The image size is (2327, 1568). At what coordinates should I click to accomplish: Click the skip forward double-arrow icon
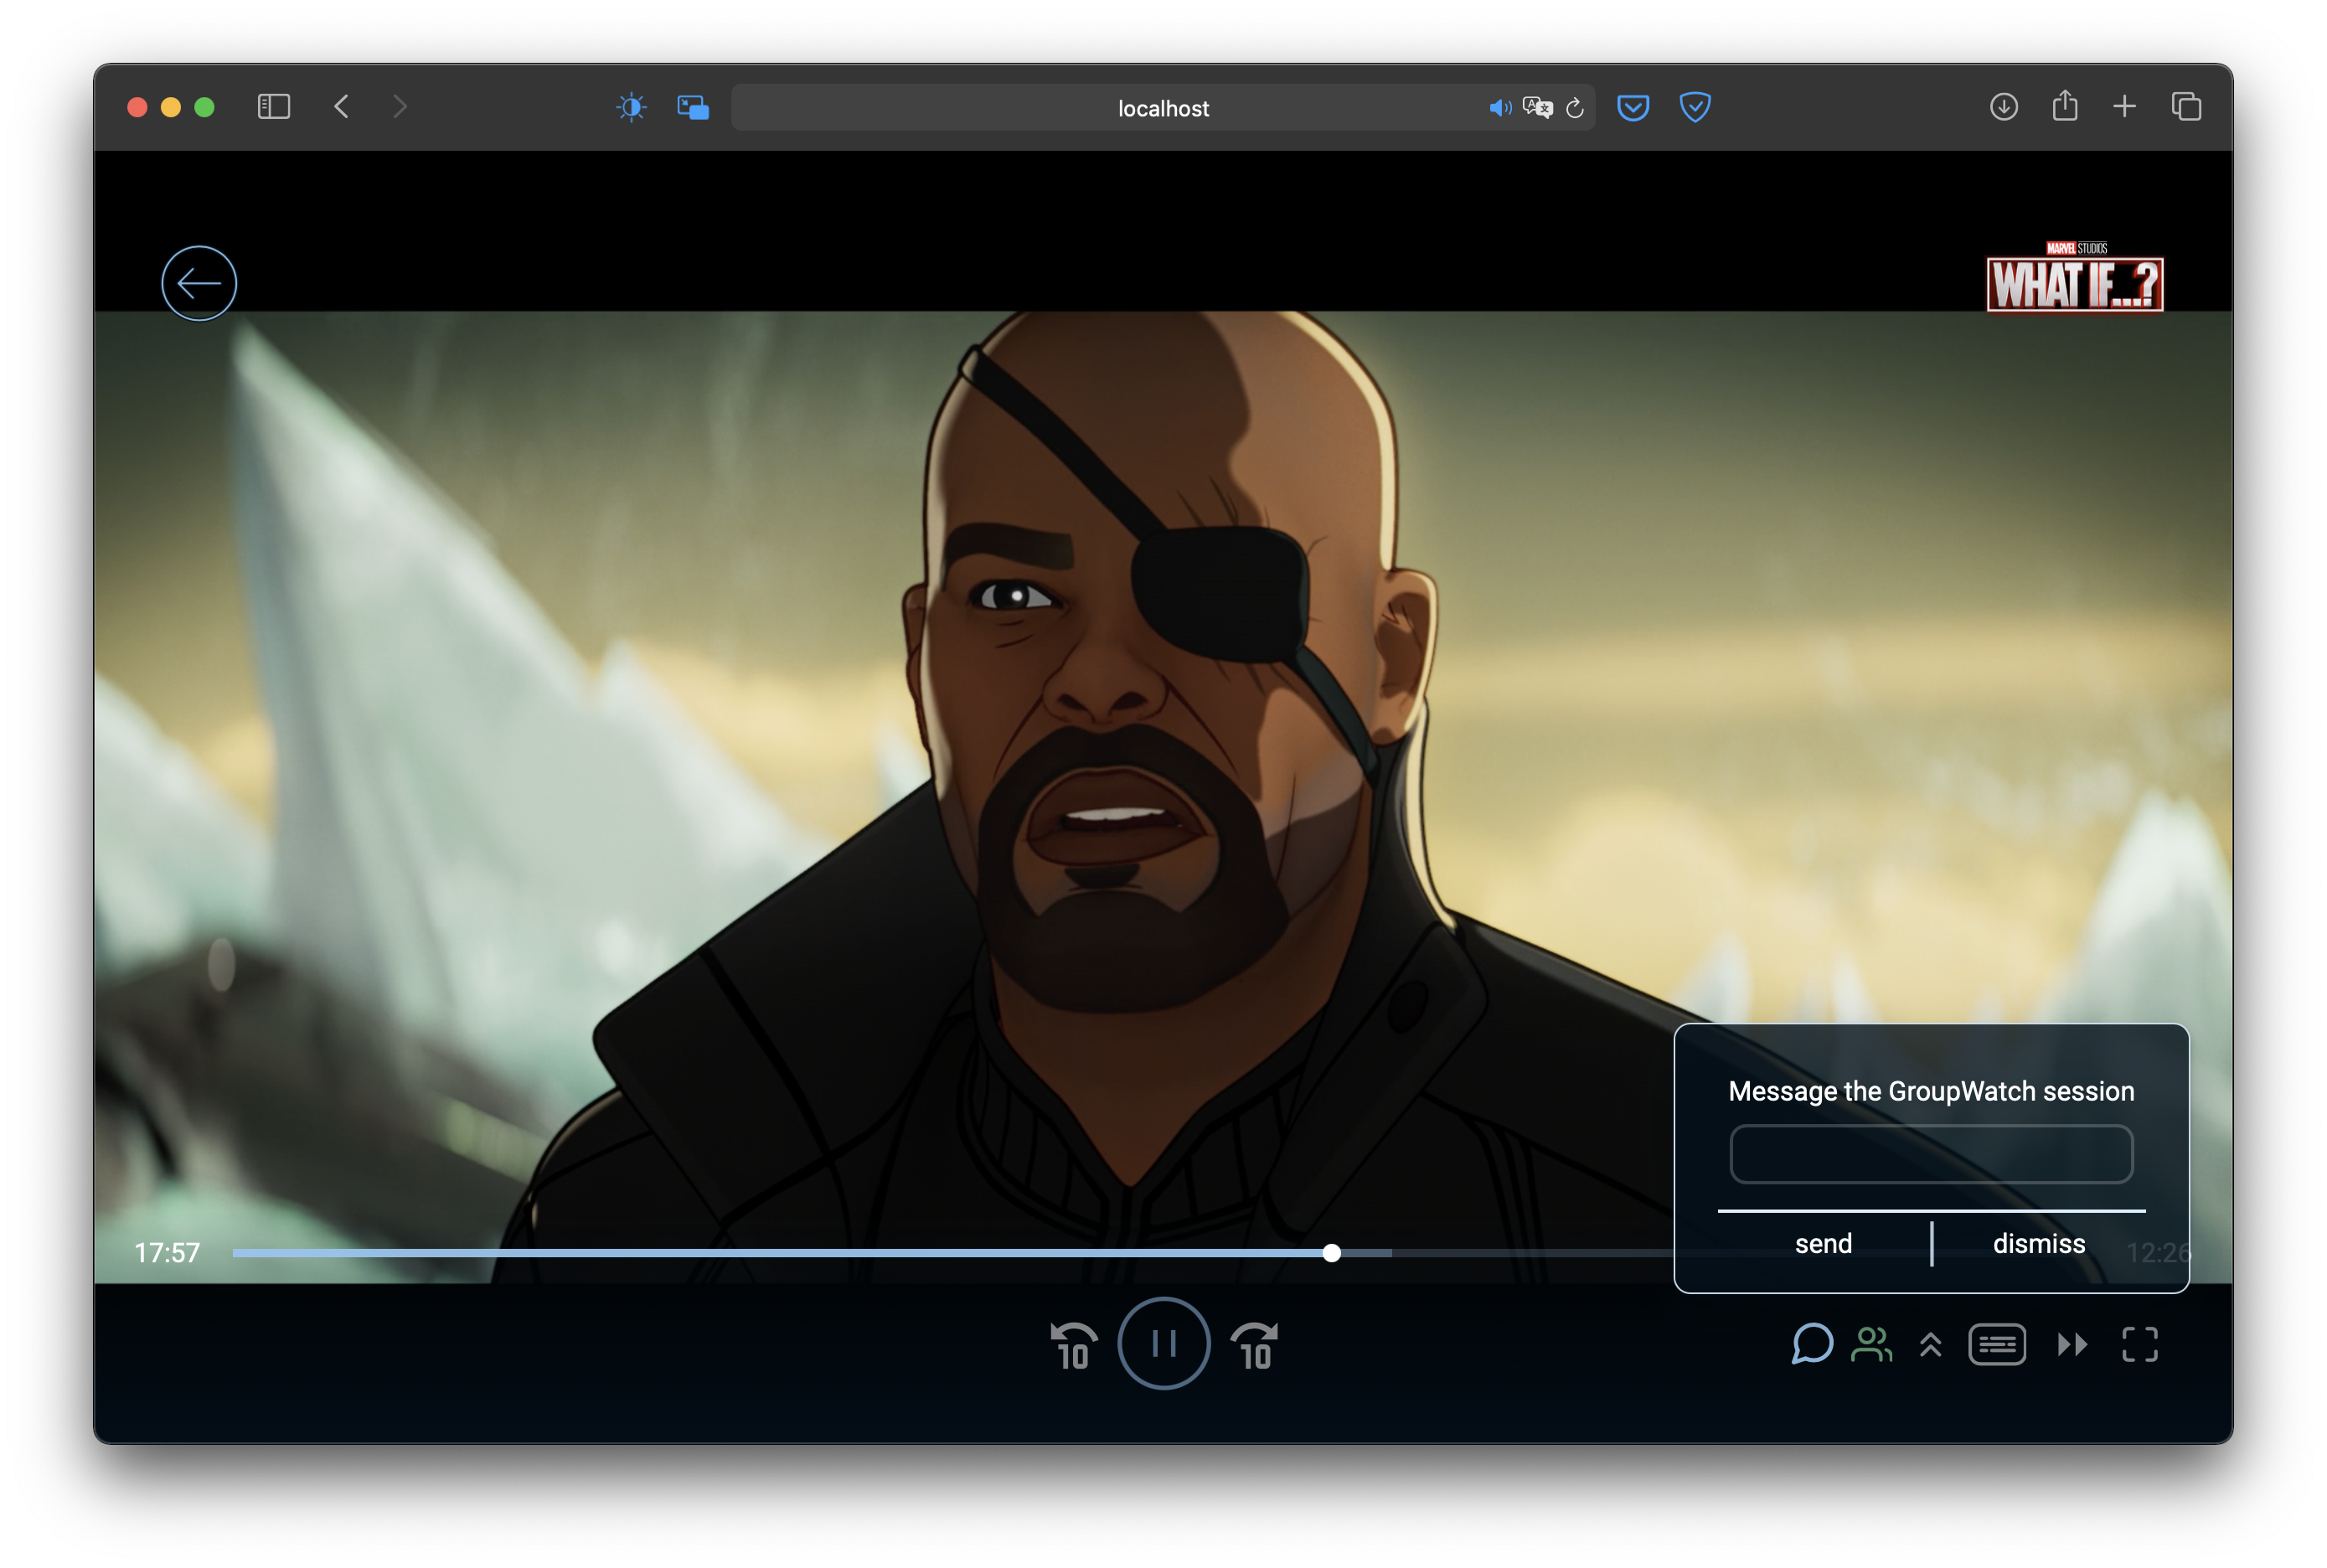click(2072, 1344)
